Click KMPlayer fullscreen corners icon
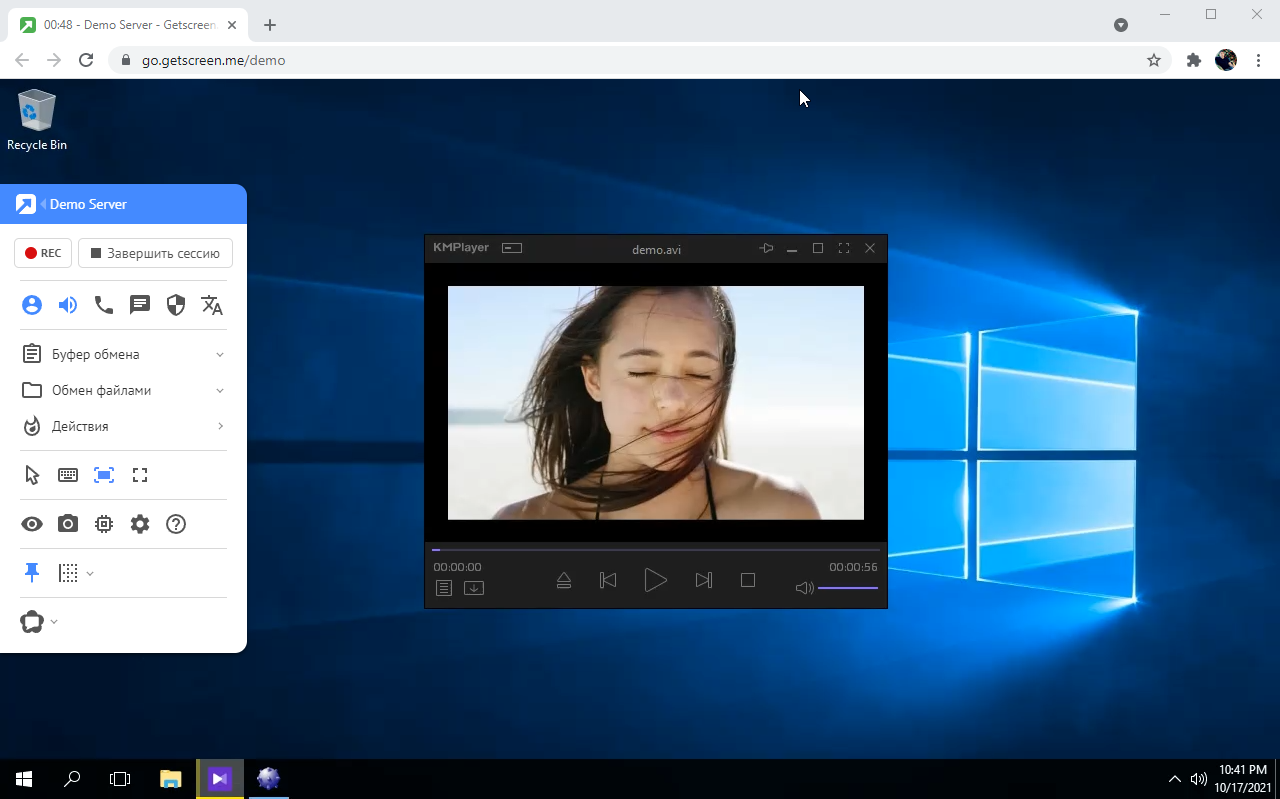 click(844, 248)
